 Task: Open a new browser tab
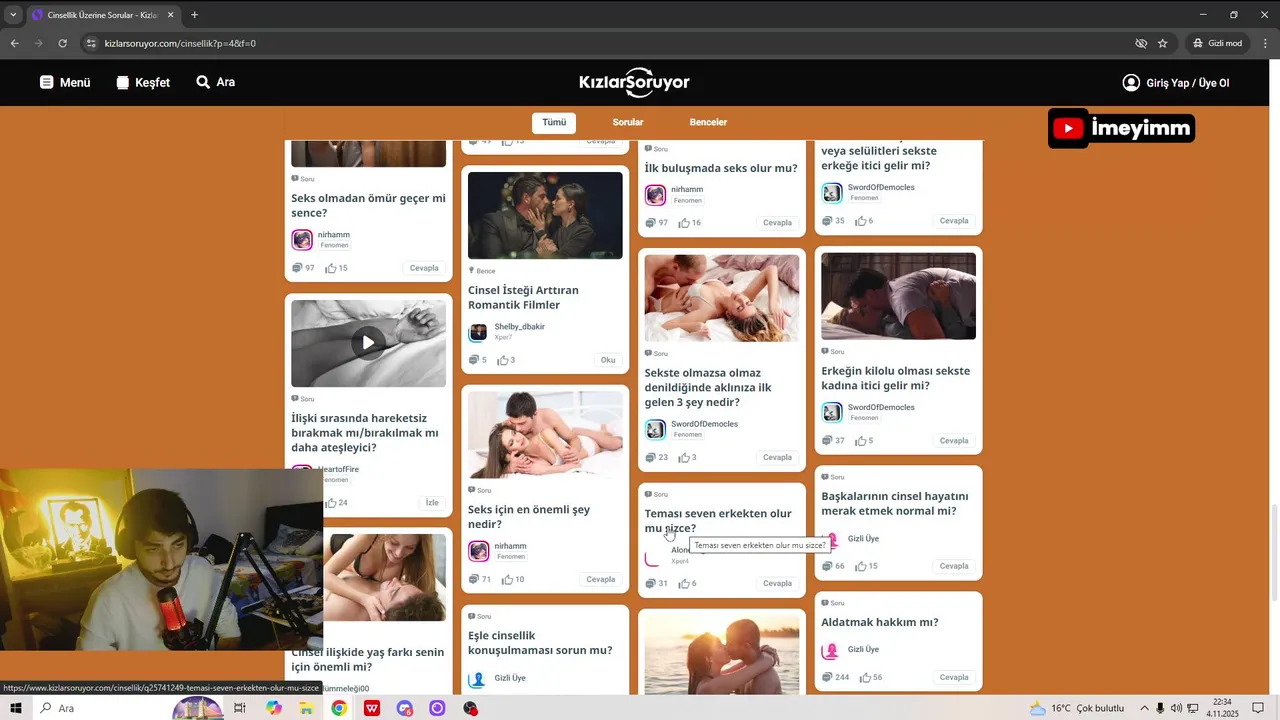(194, 15)
